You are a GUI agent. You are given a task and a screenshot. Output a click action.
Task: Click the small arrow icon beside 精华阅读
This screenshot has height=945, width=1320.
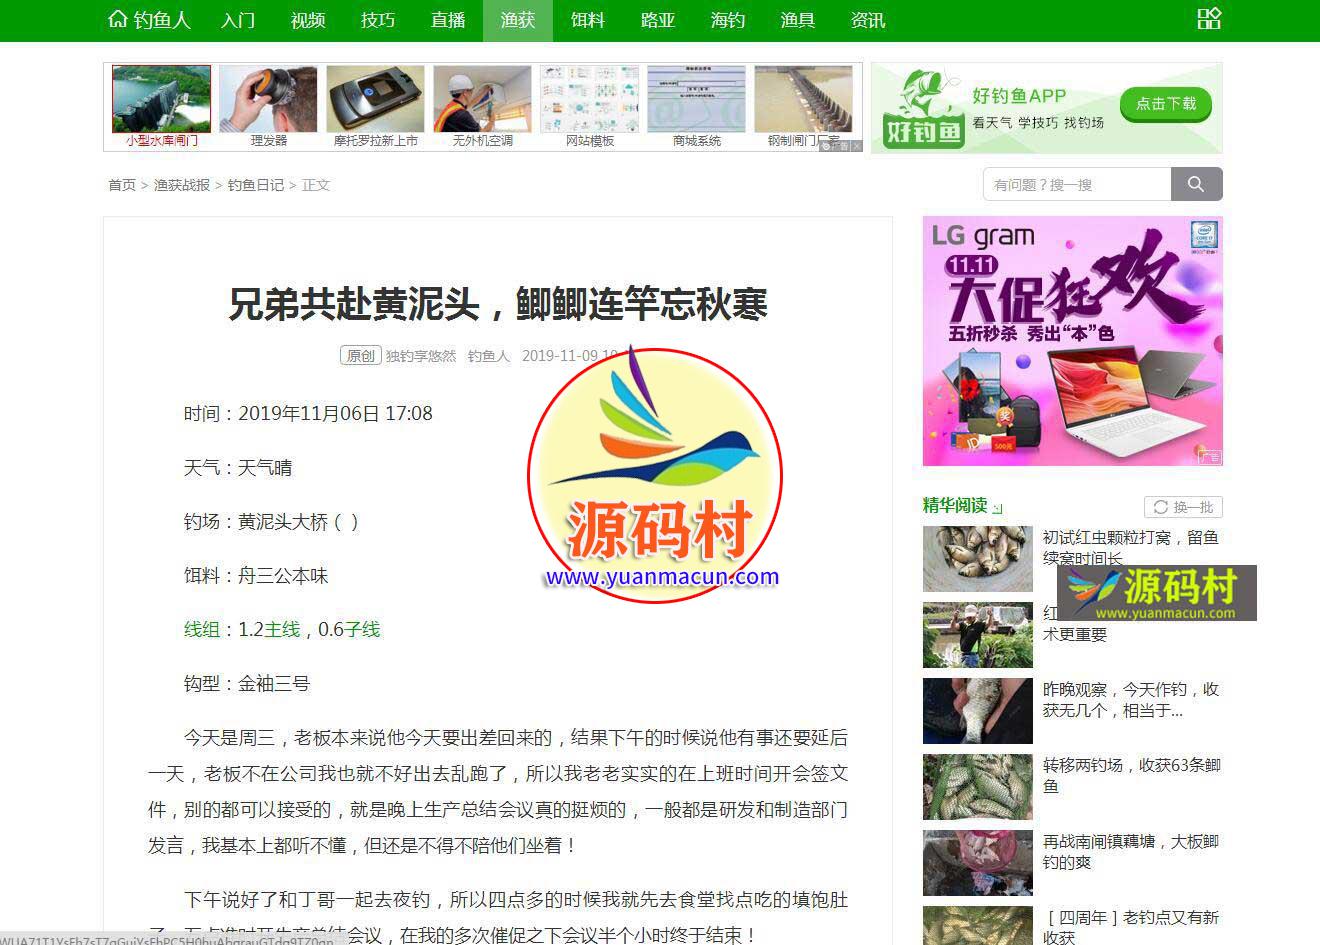[x=997, y=508]
